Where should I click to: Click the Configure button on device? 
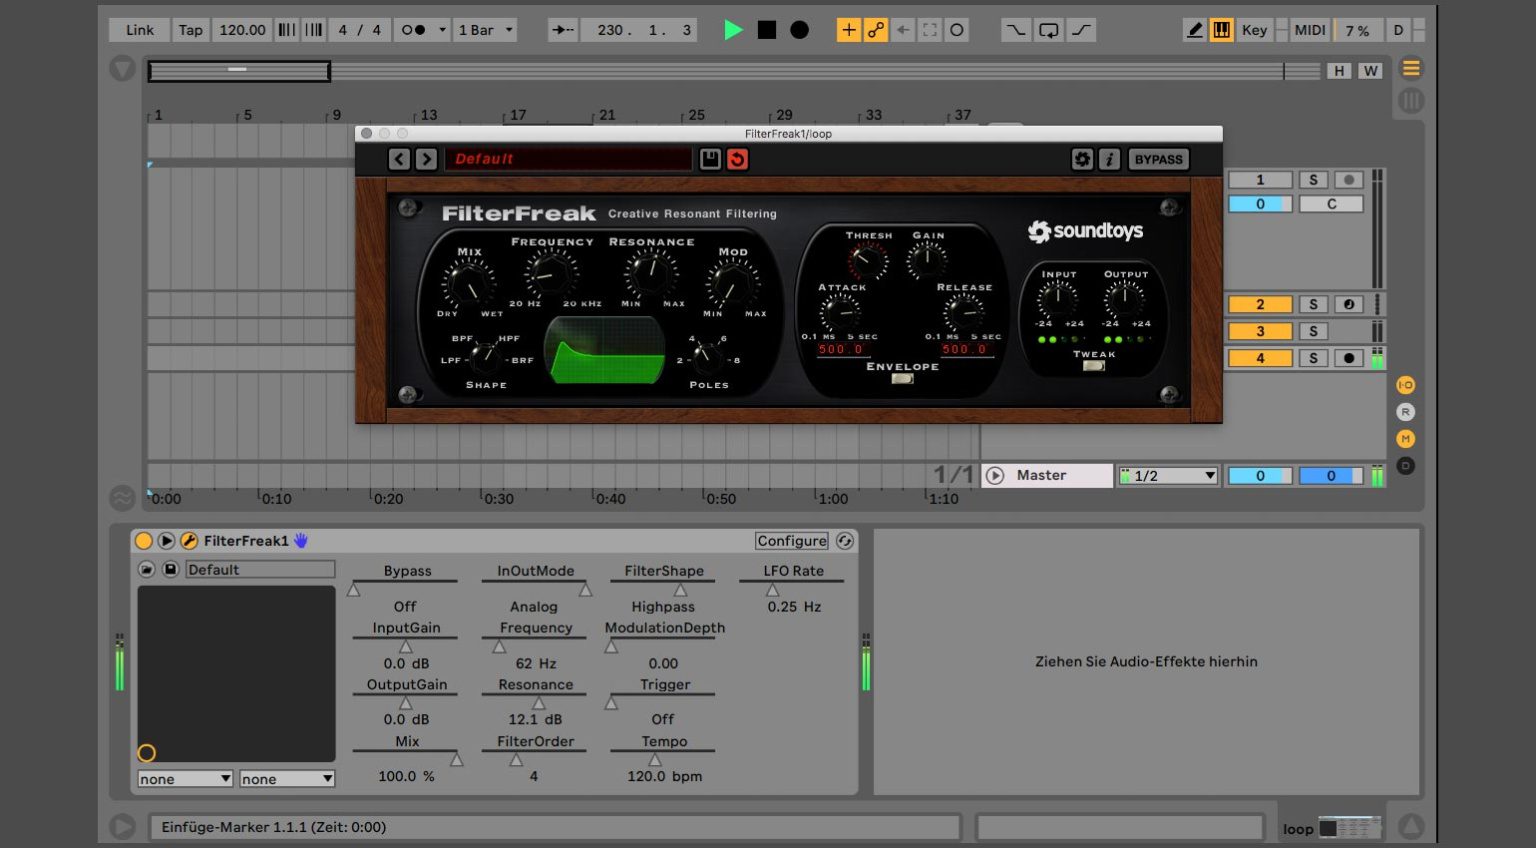tap(791, 541)
